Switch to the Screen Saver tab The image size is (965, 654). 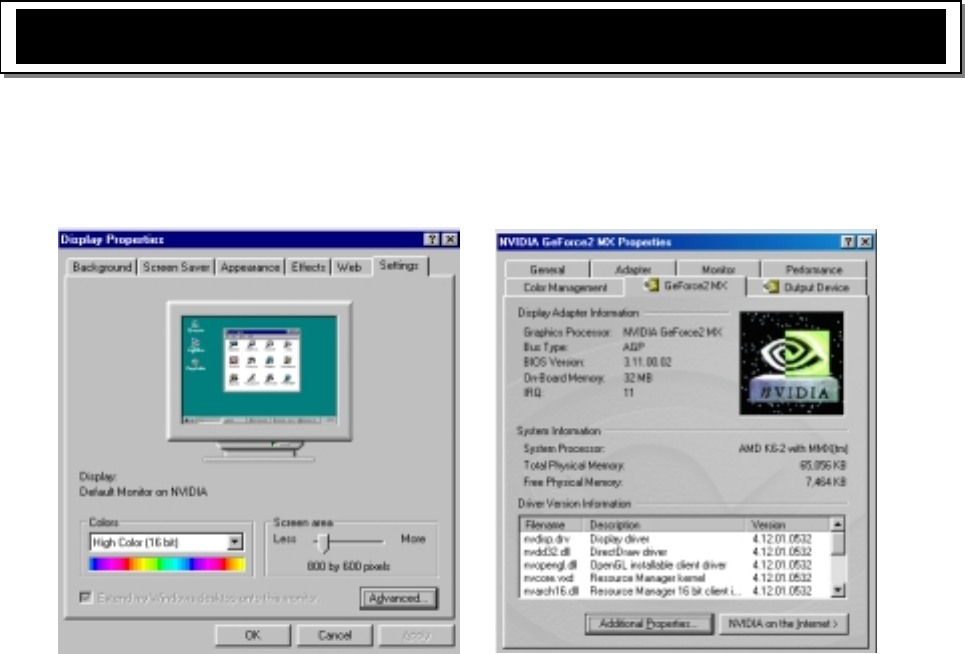(x=176, y=267)
